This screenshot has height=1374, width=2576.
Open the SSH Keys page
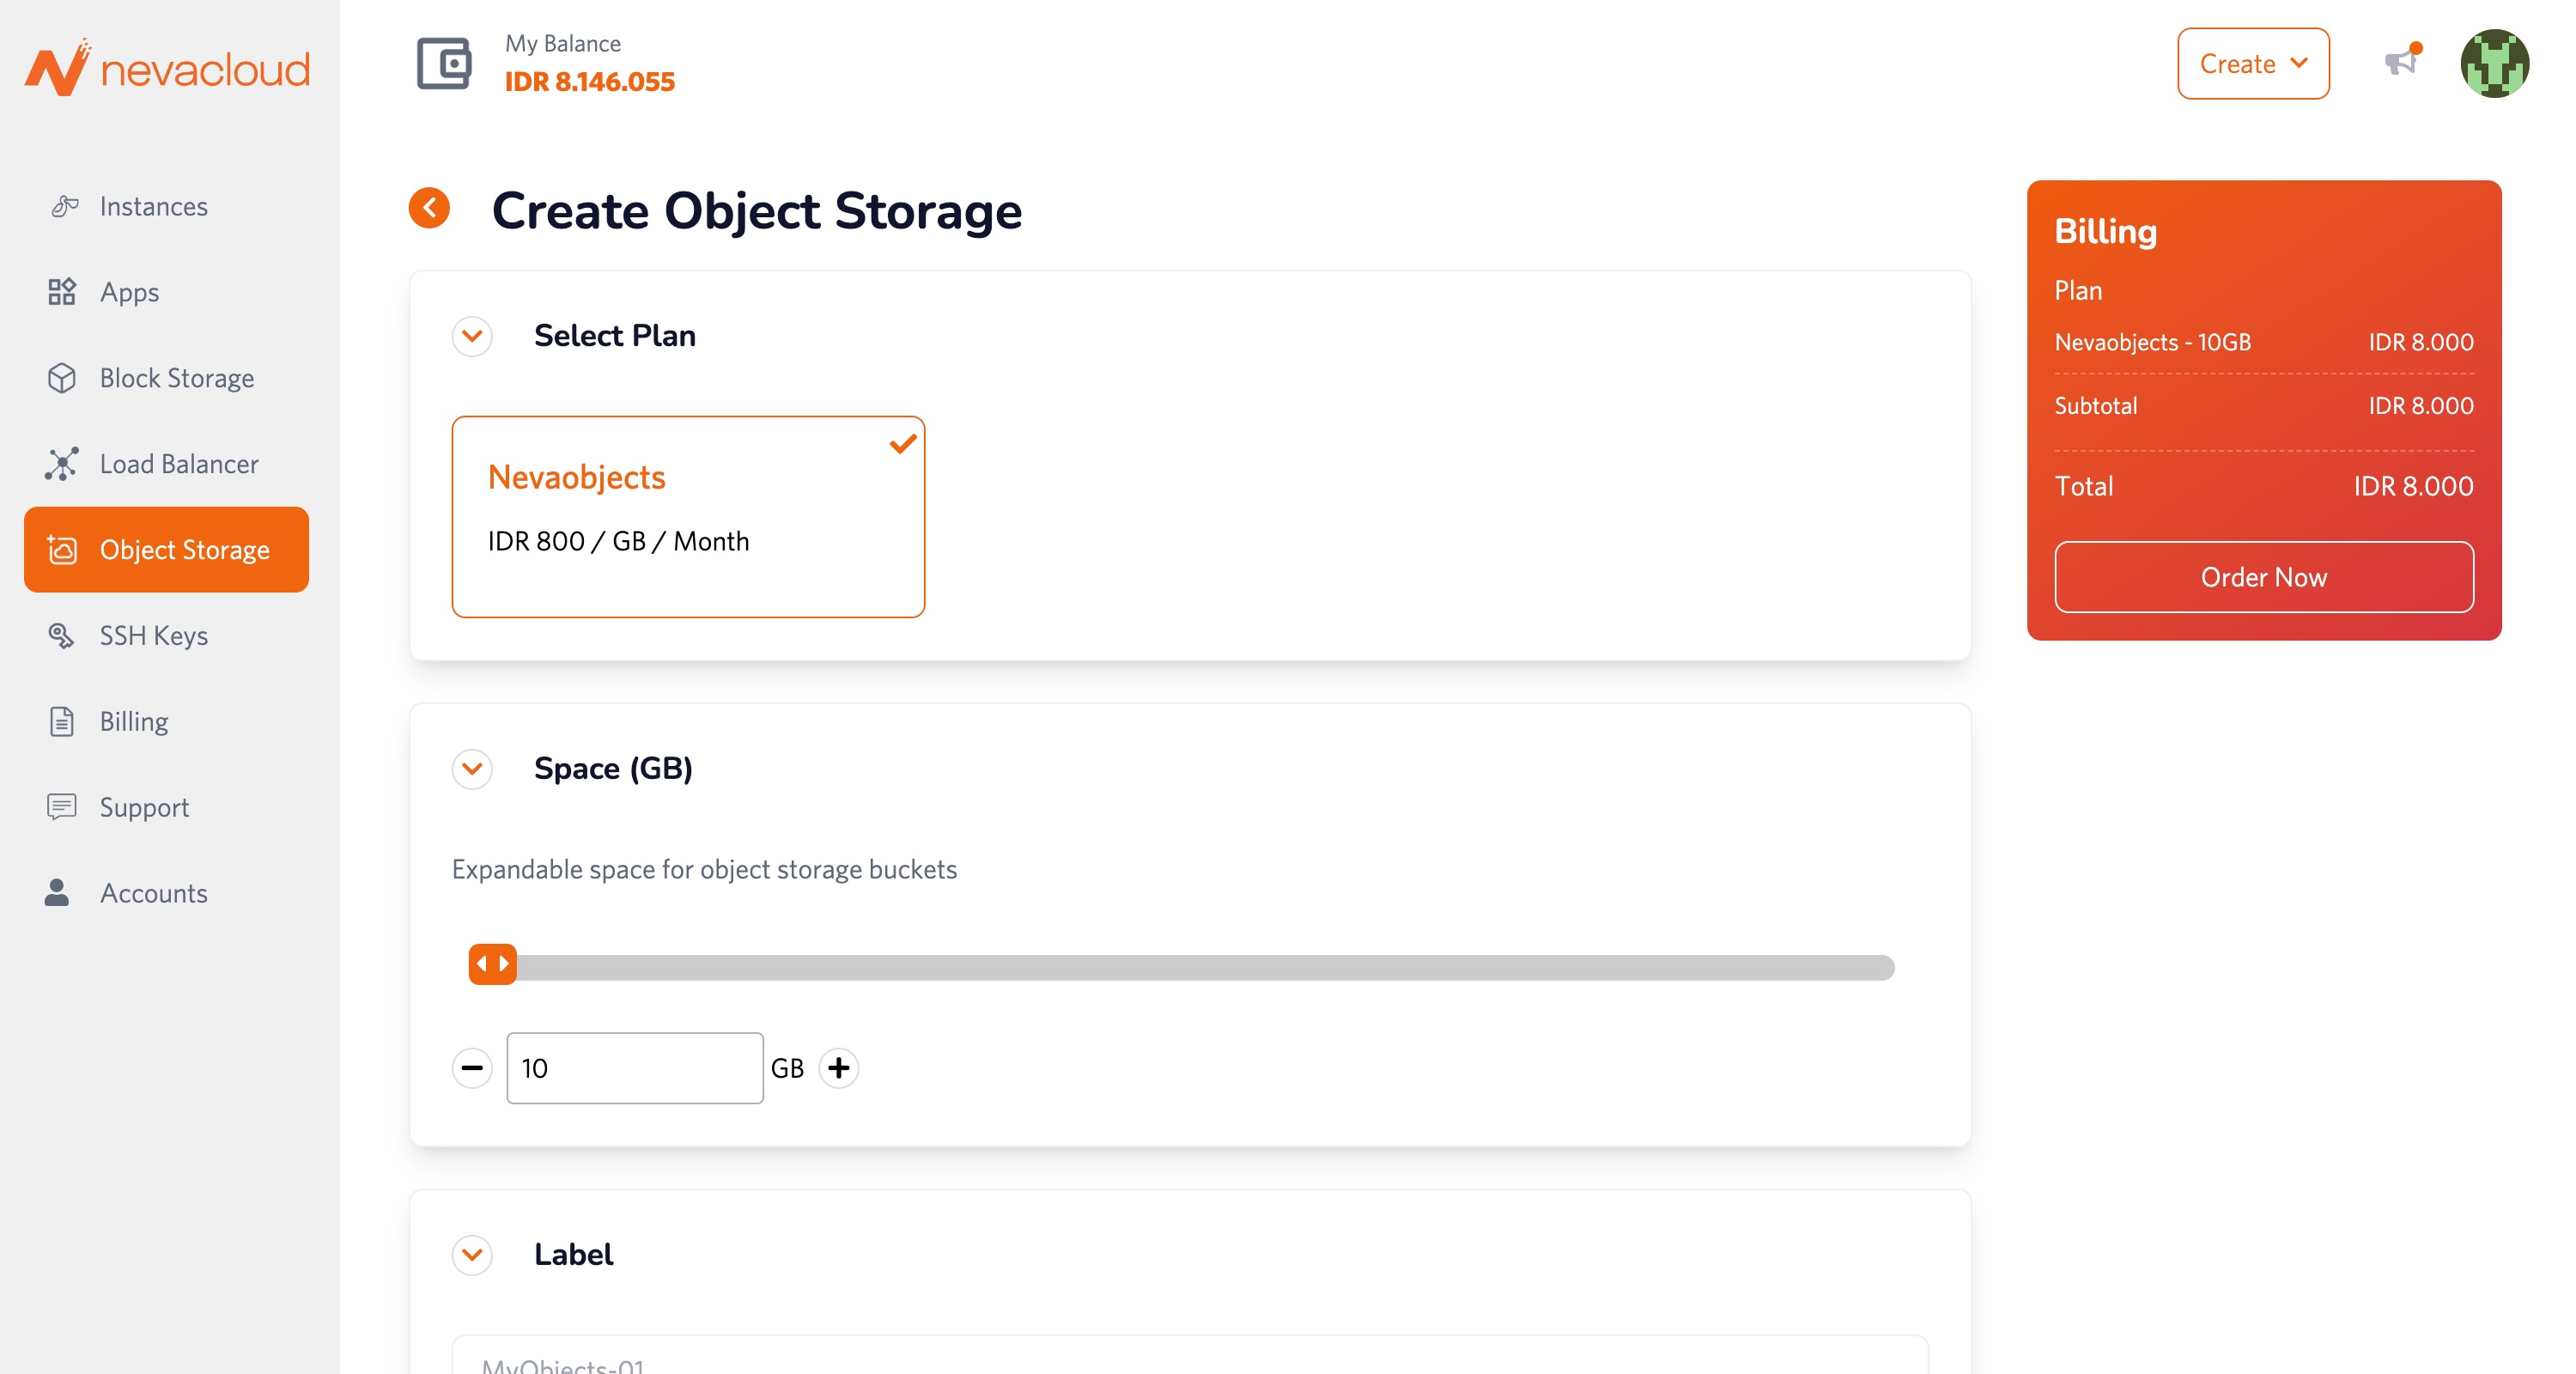(152, 635)
